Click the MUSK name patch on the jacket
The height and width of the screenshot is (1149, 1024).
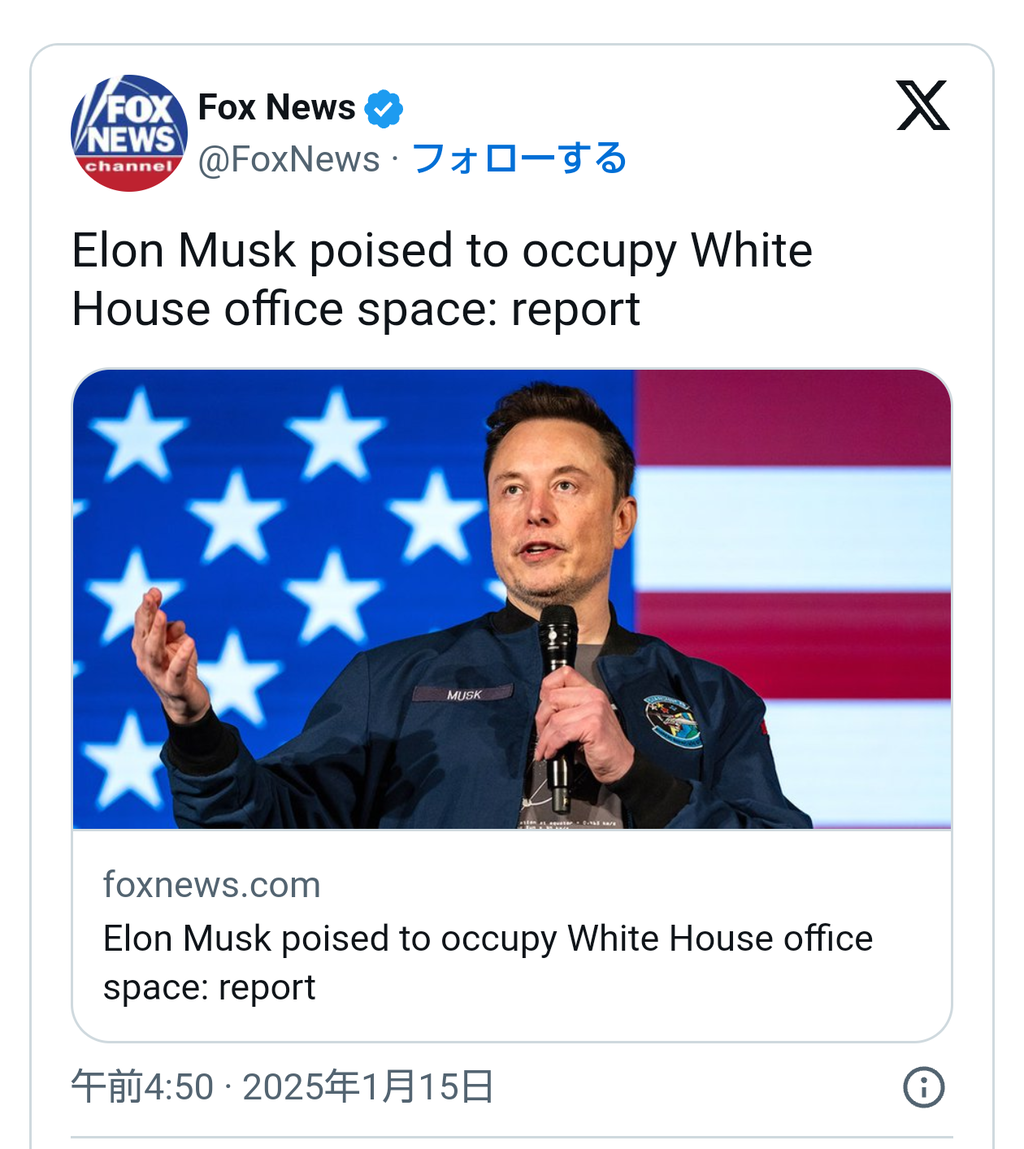tap(463, 693)
